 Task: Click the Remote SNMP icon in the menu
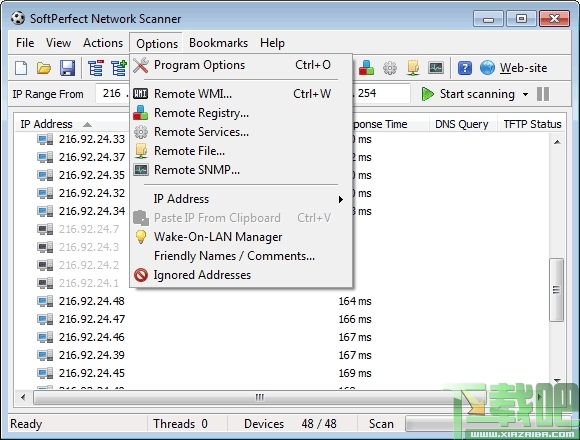tap(141, 170)
